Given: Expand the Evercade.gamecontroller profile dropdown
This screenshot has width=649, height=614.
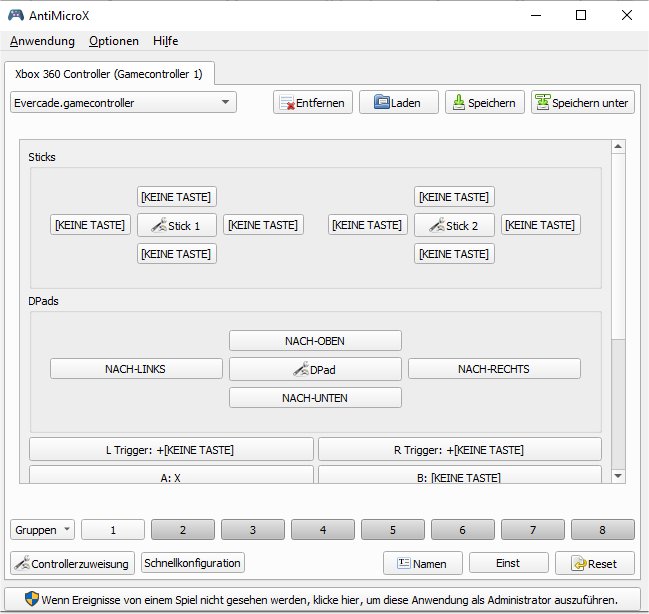Looking at the screenshot, I should coord(124,102).
